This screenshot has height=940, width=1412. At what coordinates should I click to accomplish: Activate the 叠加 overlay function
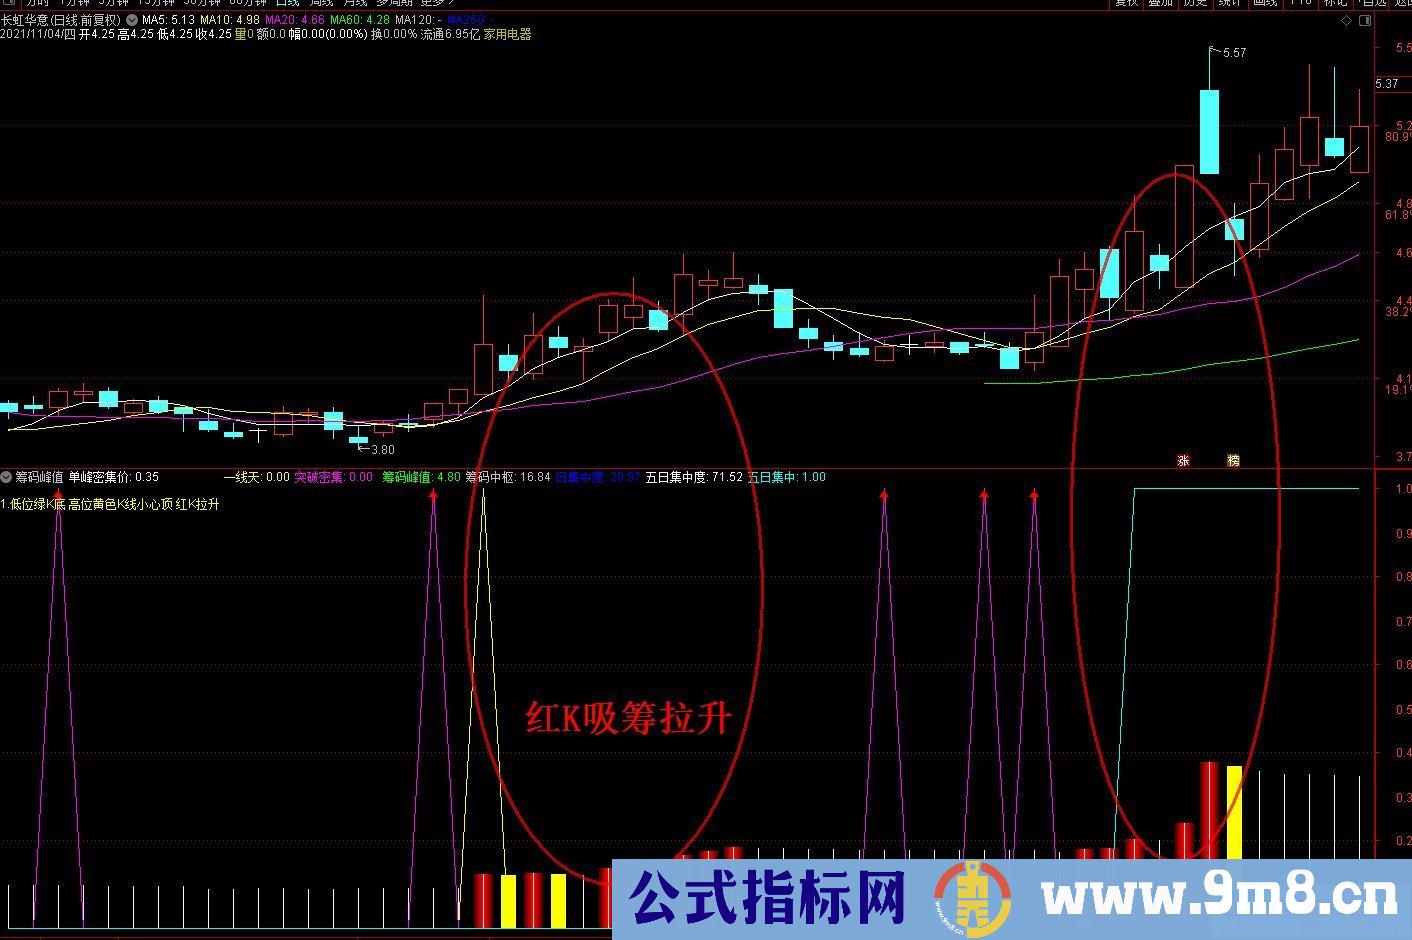pos(1162,5)
